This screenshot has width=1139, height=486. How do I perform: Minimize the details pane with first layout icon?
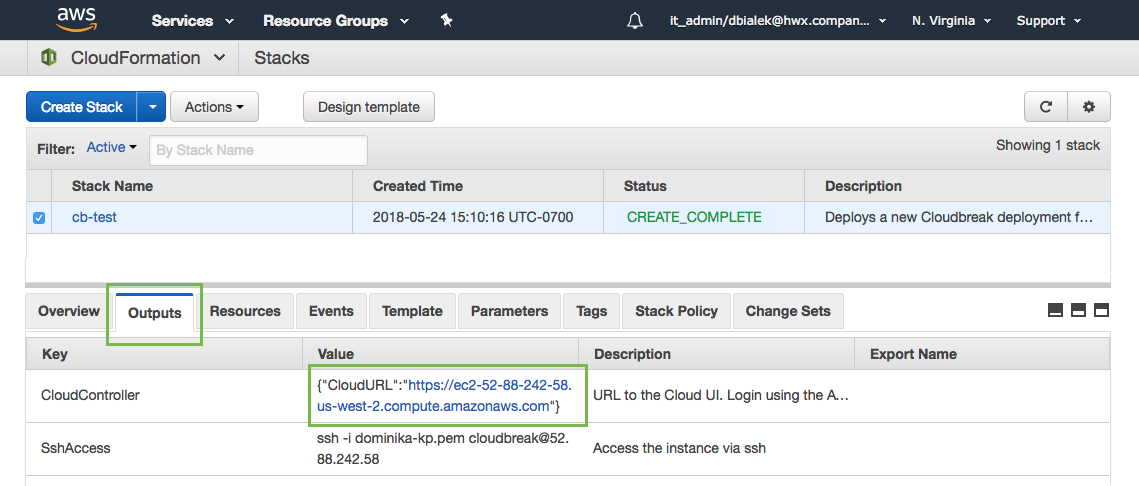[x=1055, y=311]
